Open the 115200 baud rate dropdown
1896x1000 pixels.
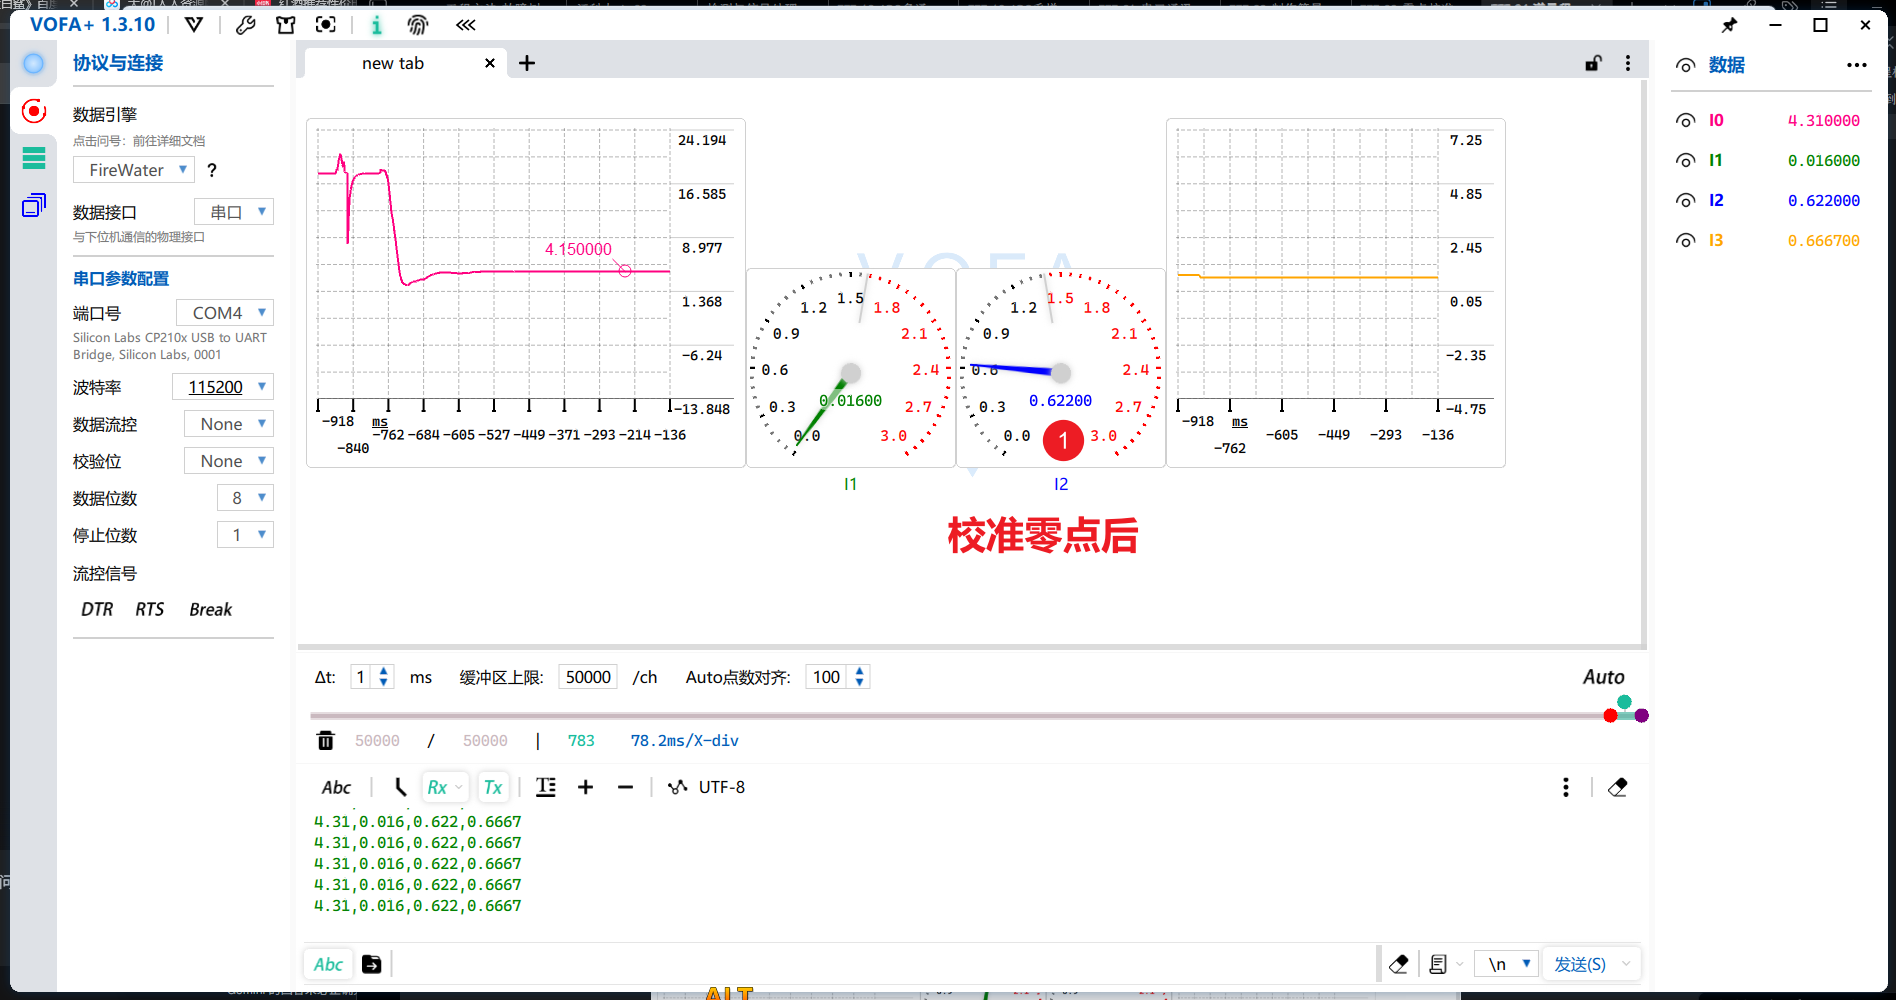[x=223, y=387]
